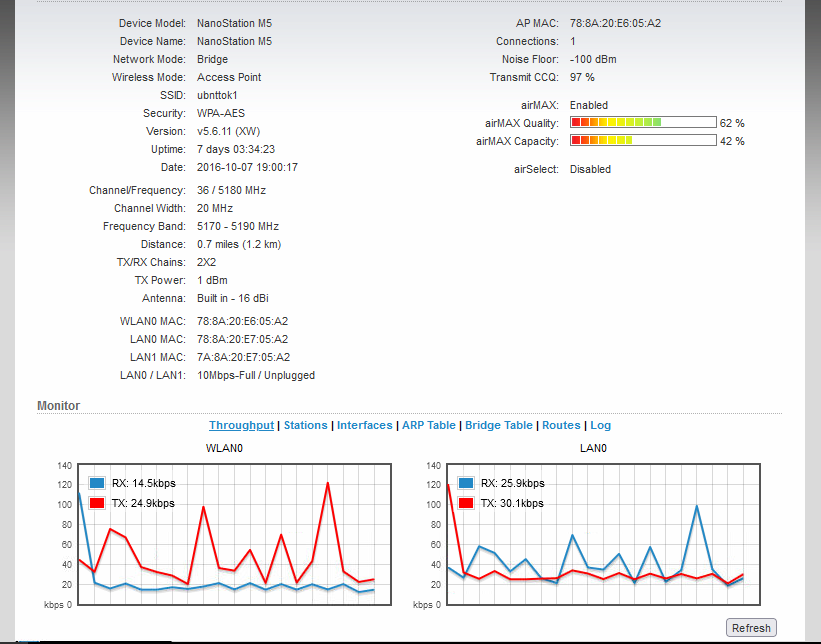
Task: Click the Transmit CCQ value 97 %
Action: [582, 77]
